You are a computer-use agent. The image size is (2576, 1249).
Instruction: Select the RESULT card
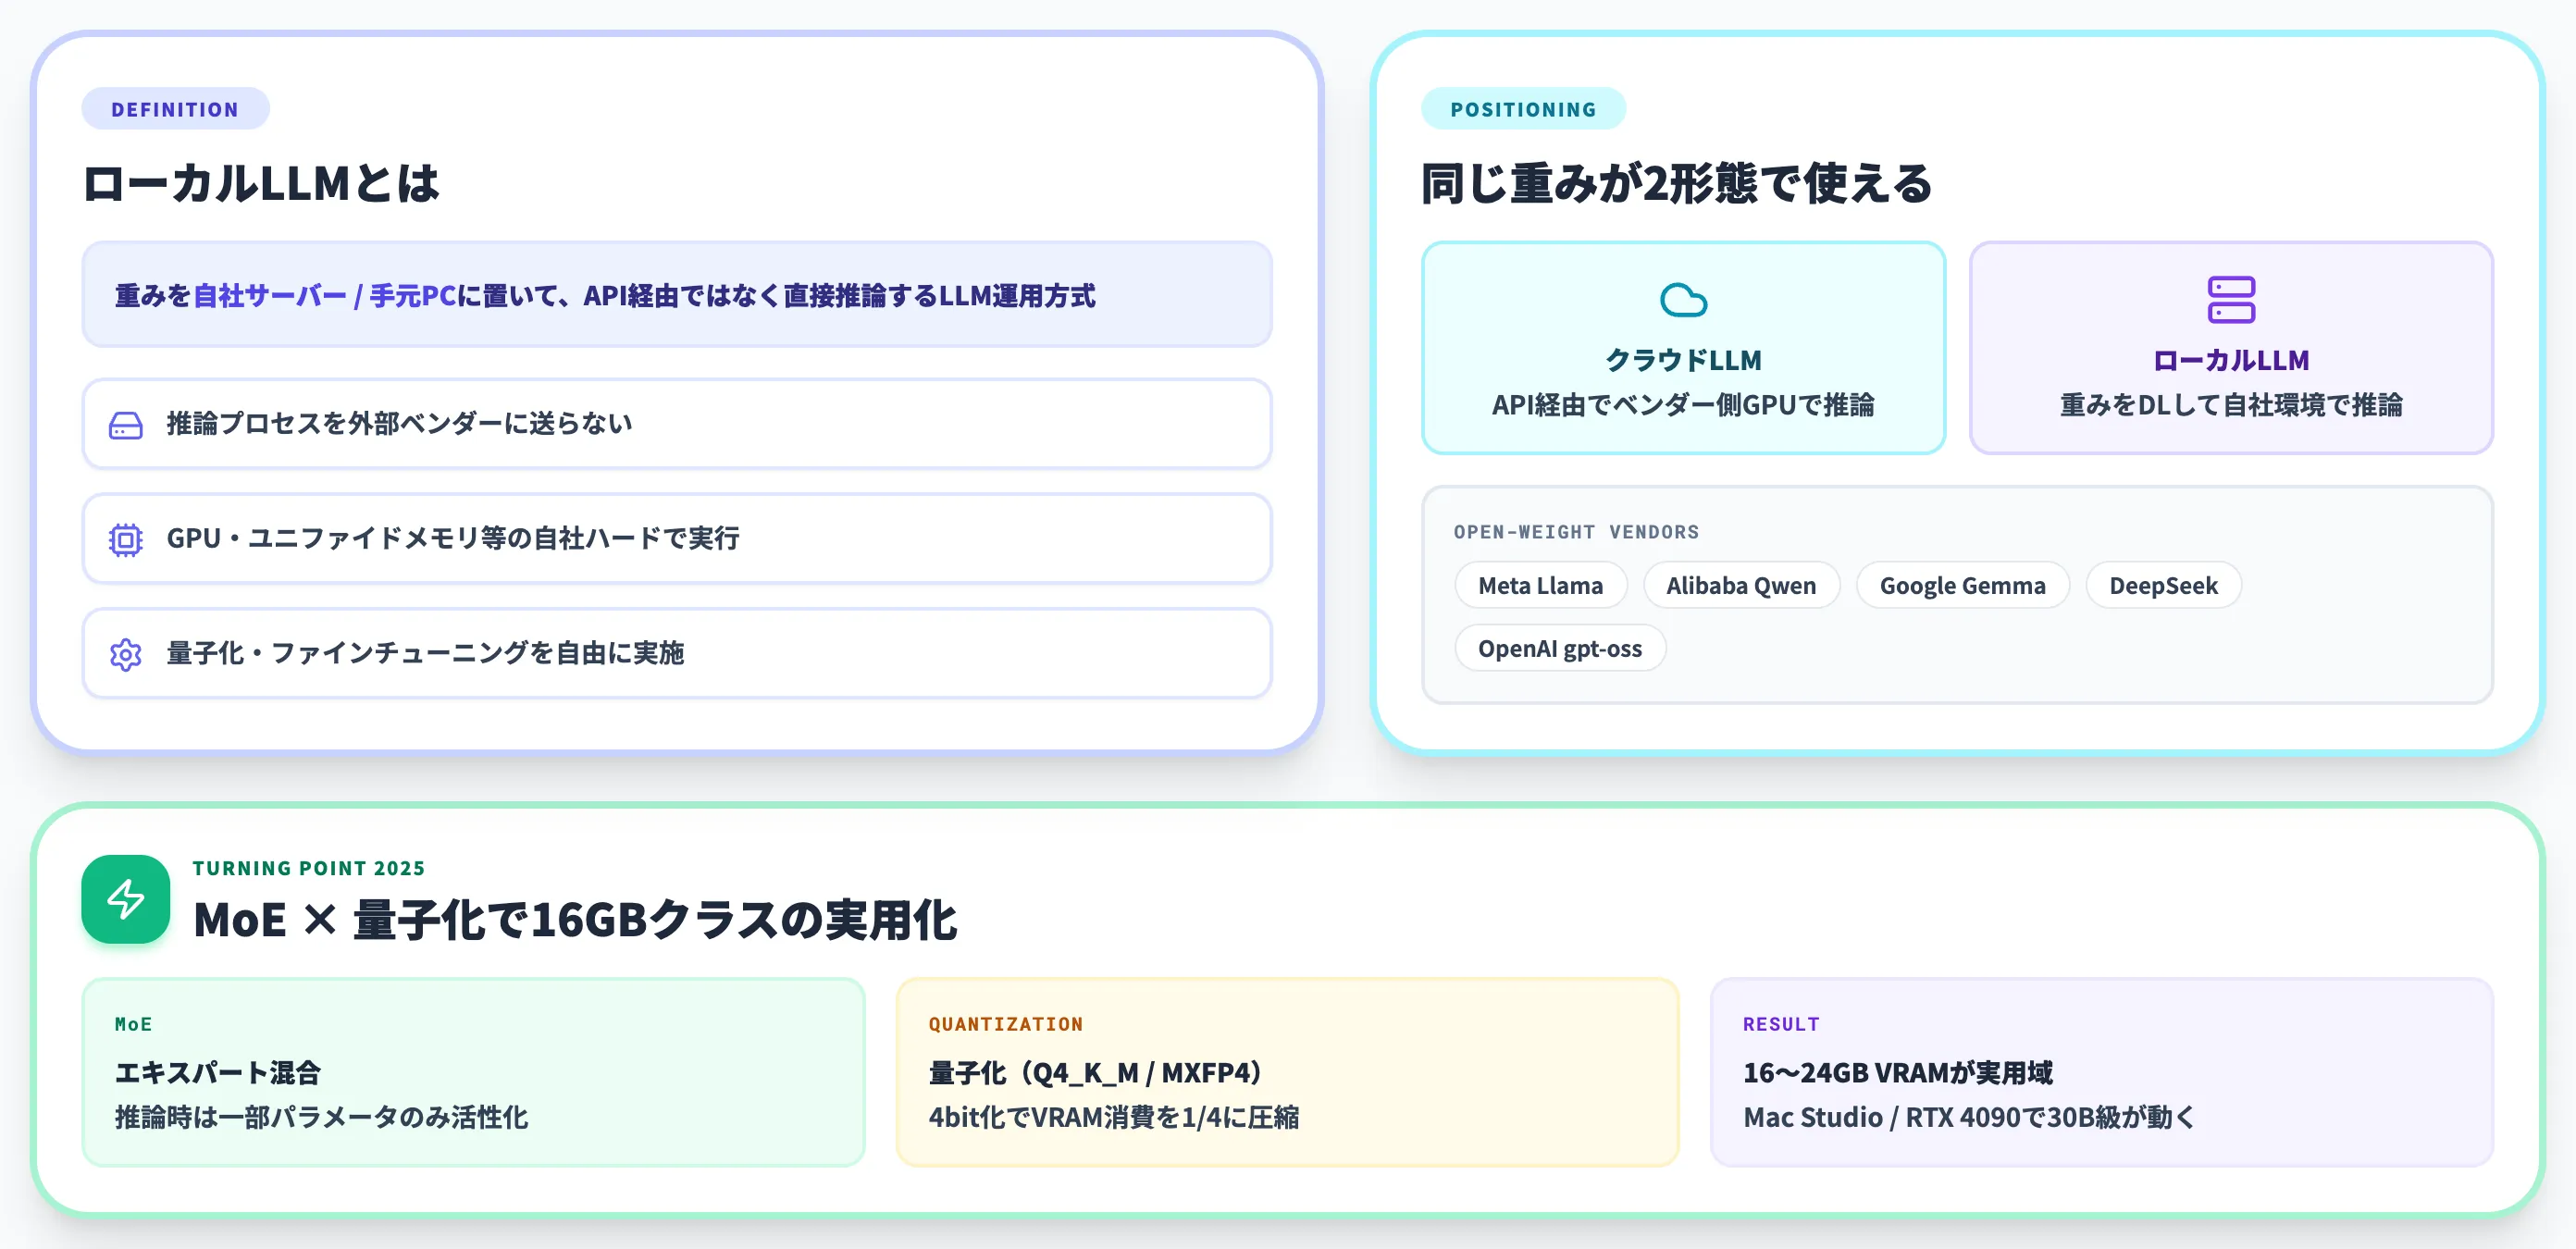pos(2101,1072)
